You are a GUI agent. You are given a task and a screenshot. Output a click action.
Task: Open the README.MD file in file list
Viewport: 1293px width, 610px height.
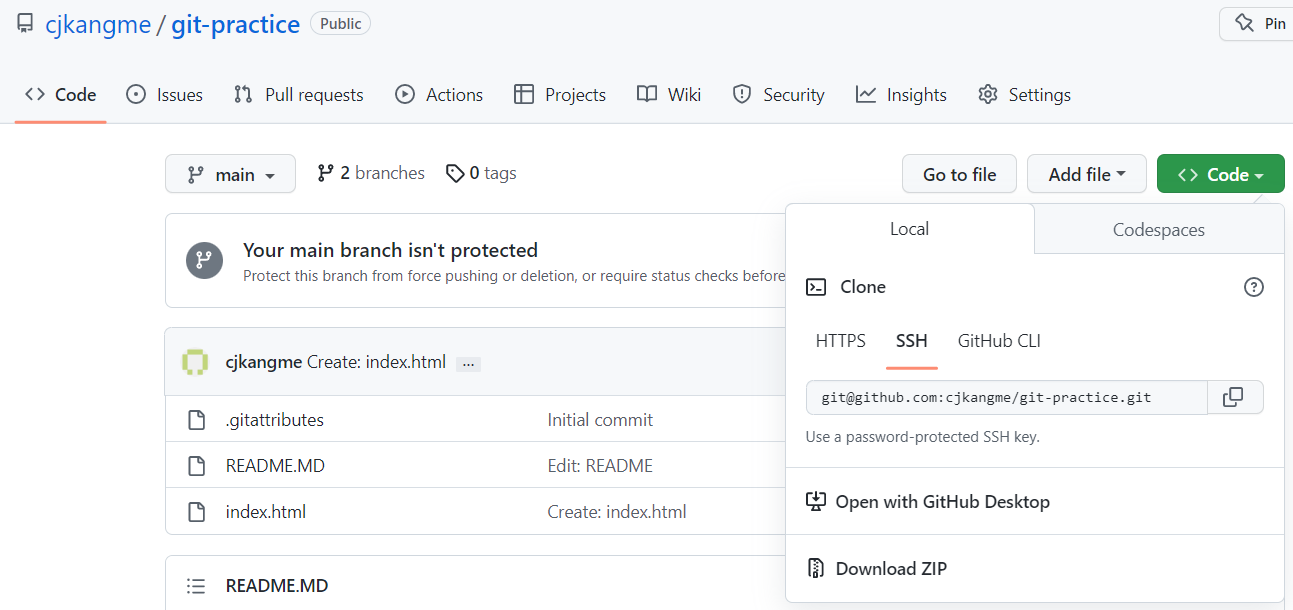coord(275,466)
